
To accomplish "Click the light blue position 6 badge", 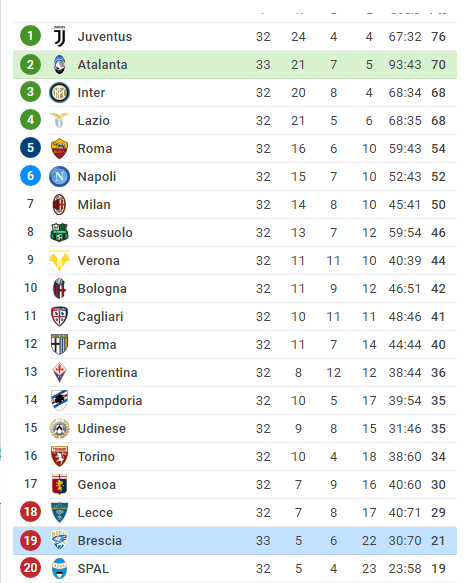I will 30,175.
